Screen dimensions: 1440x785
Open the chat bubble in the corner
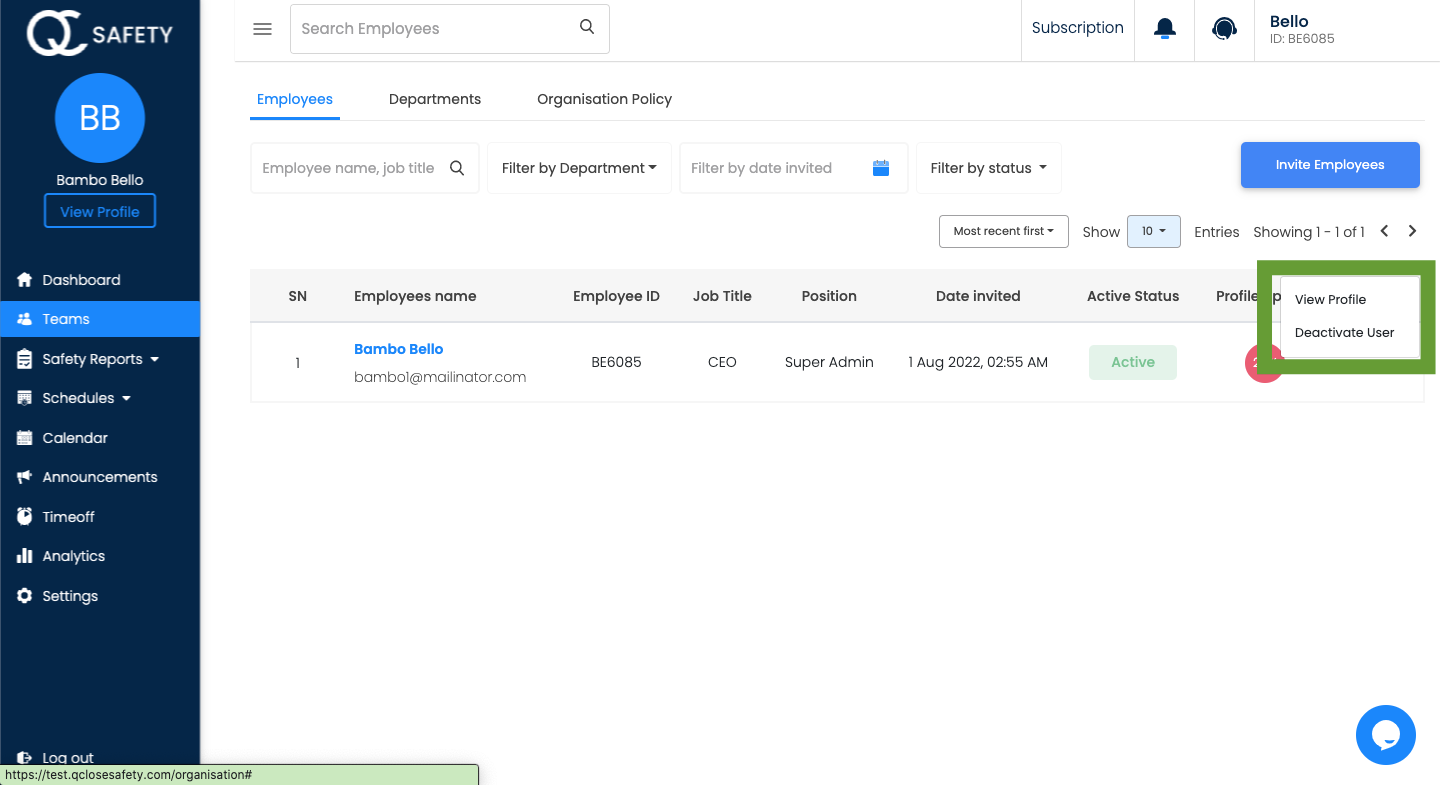pyautogui.click(x=1386, y=735)
